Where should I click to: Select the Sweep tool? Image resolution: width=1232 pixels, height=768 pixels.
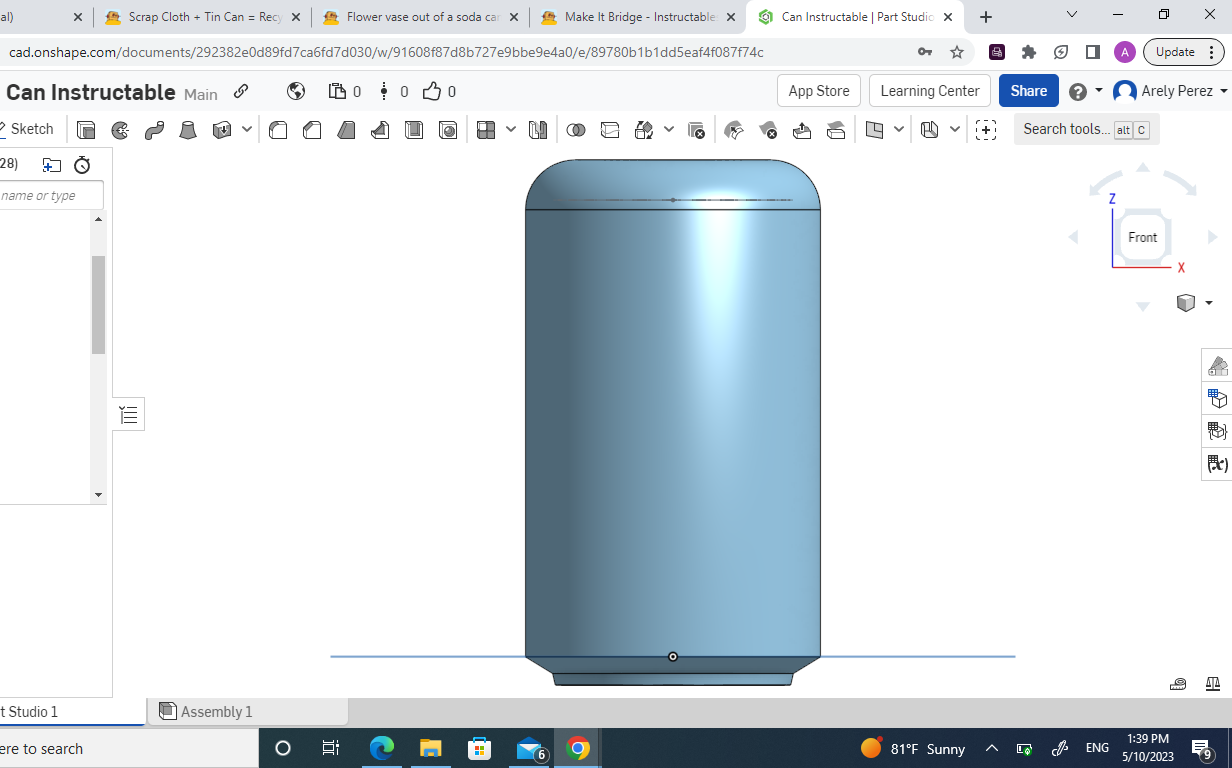152,129
